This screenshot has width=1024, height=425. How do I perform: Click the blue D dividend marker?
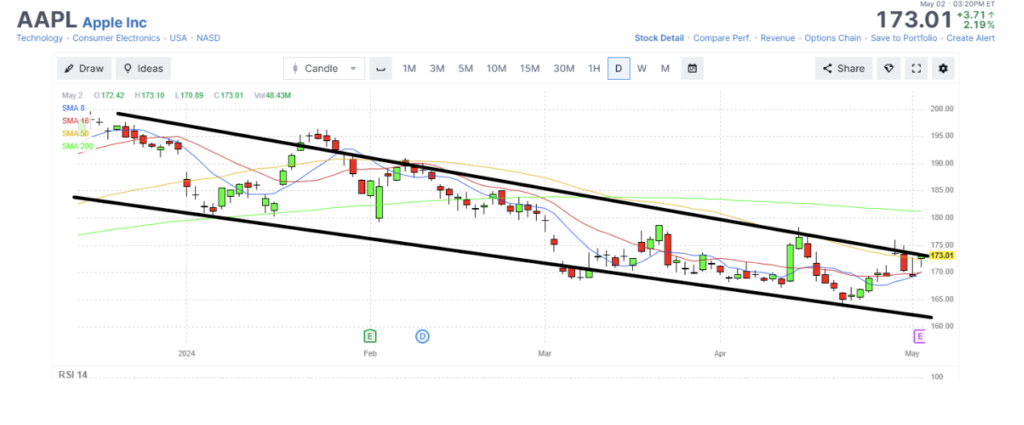point(423,336)
